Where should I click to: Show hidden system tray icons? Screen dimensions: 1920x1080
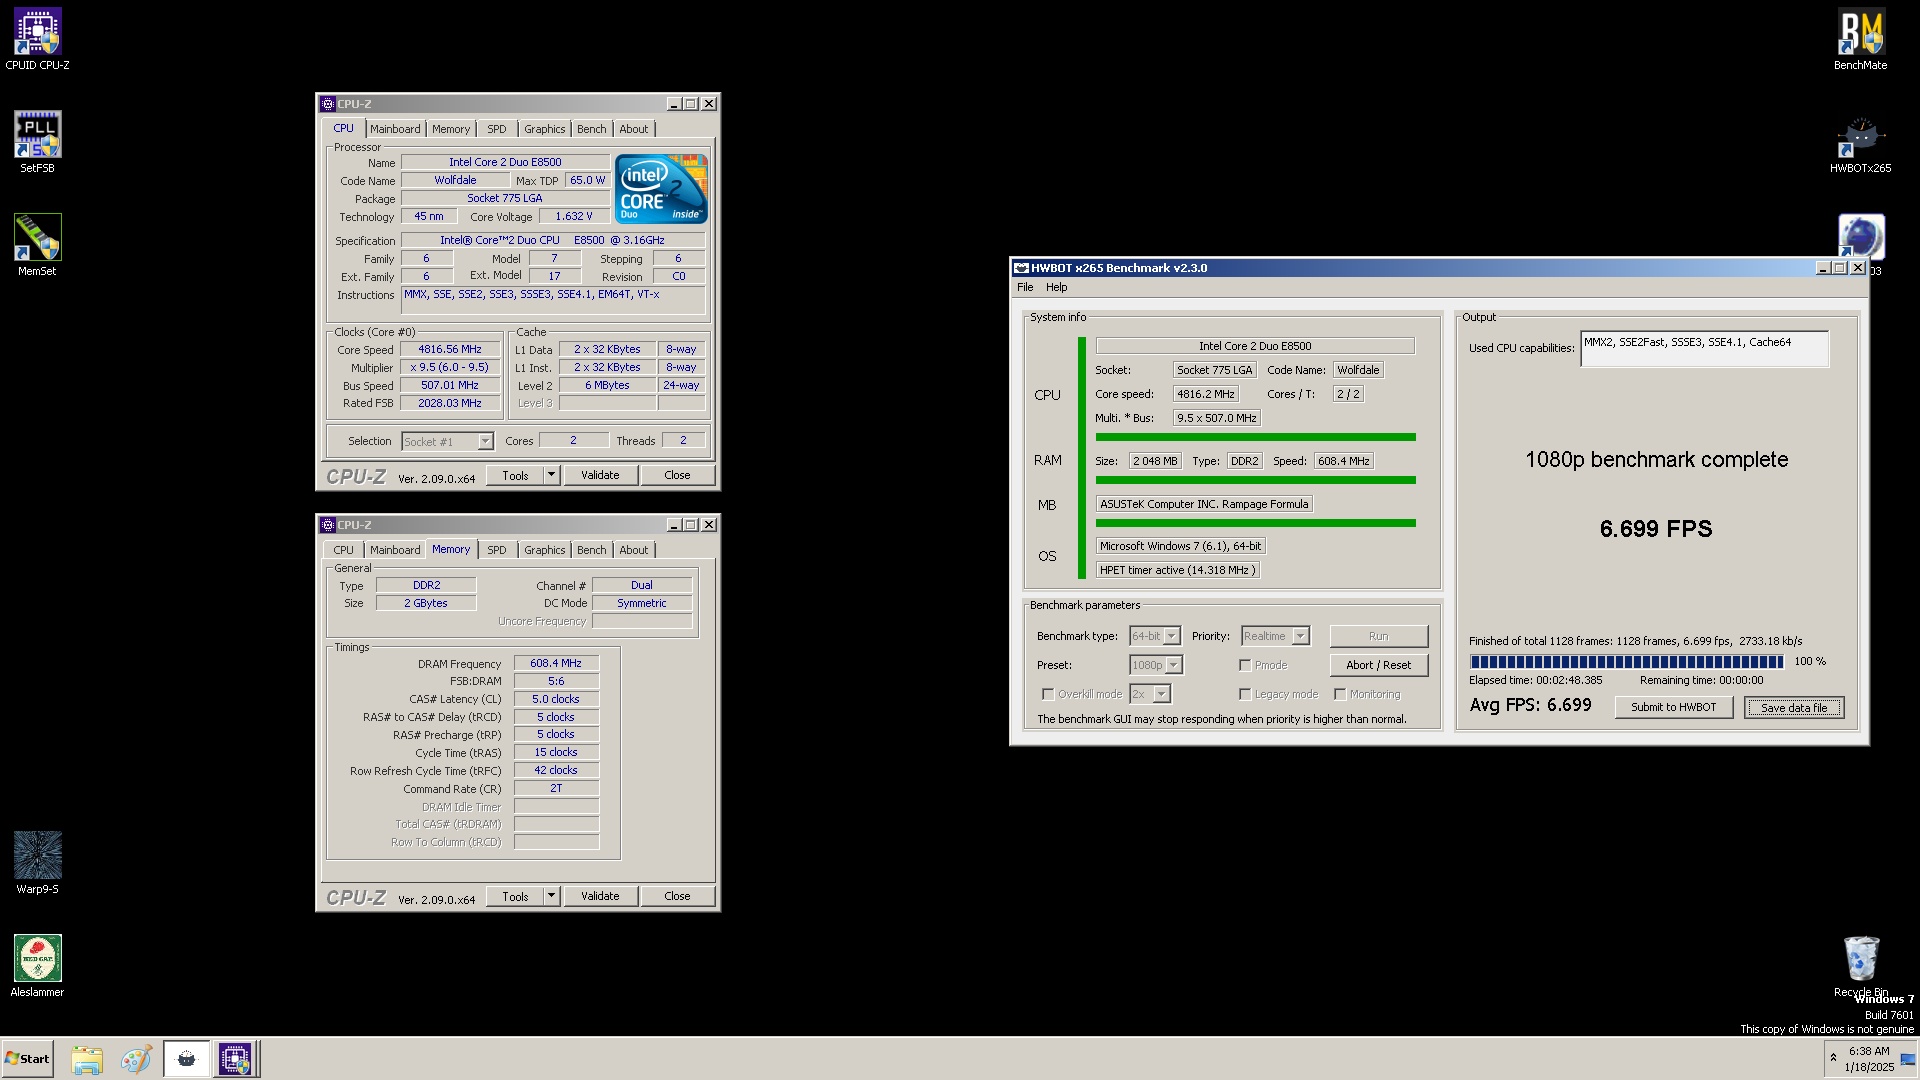(1833, 1058)
